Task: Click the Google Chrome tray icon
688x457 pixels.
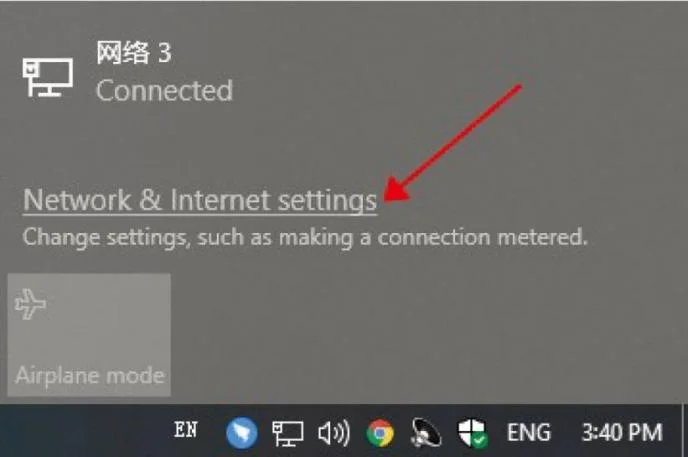Action: click(x=380, y=433)
